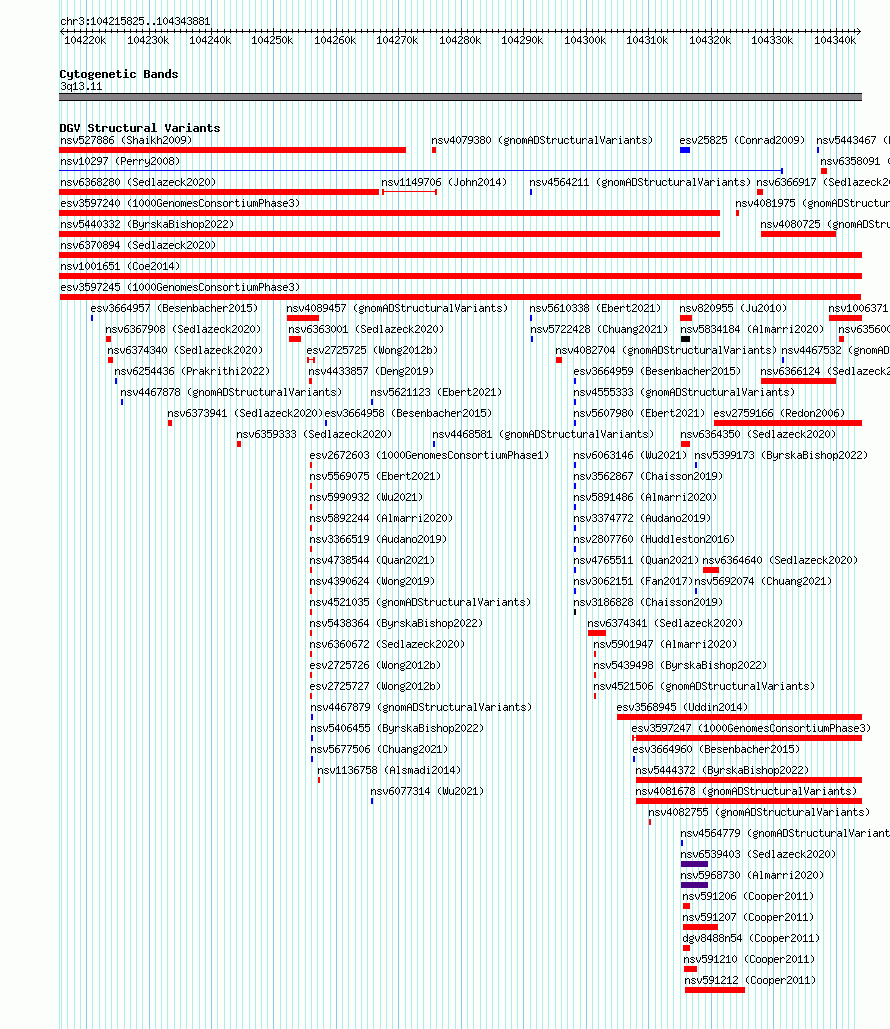Click the gray 3q13.11 cytogenetic band bar

tap(460, 97)
